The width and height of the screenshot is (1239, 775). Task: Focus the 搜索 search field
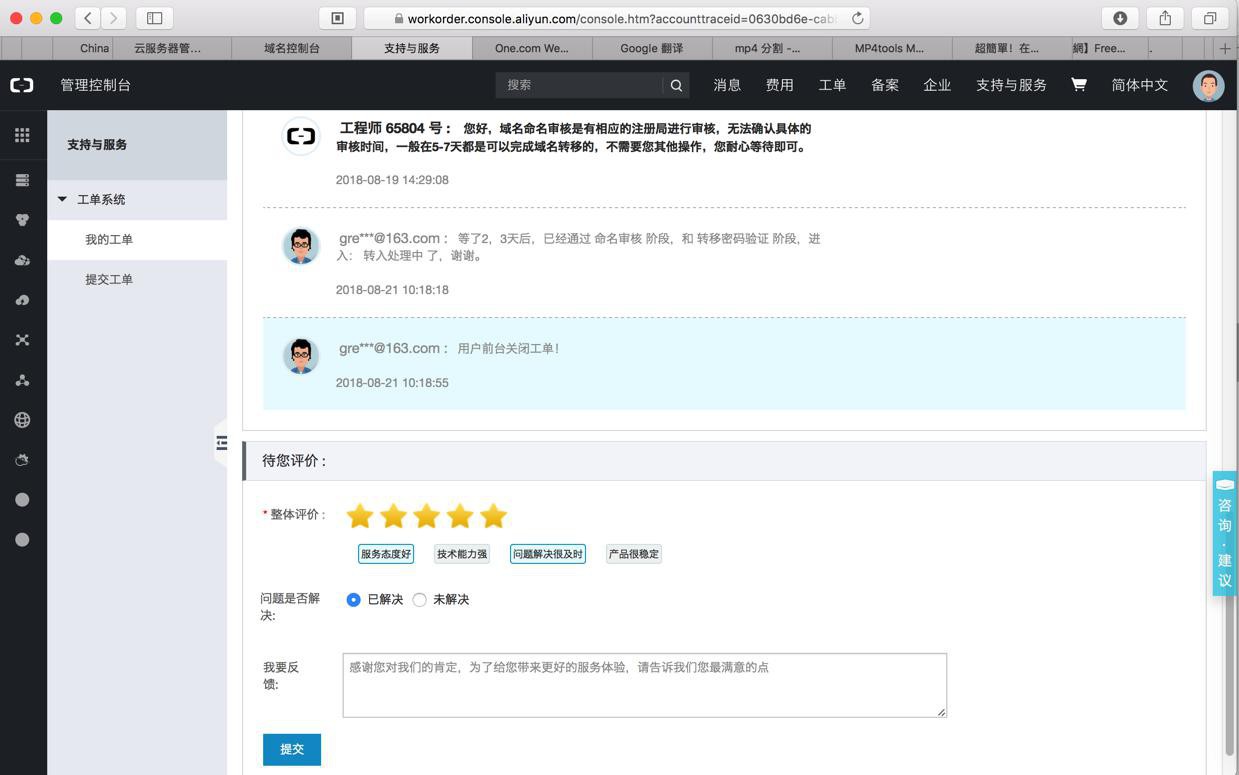pos(580,85)
